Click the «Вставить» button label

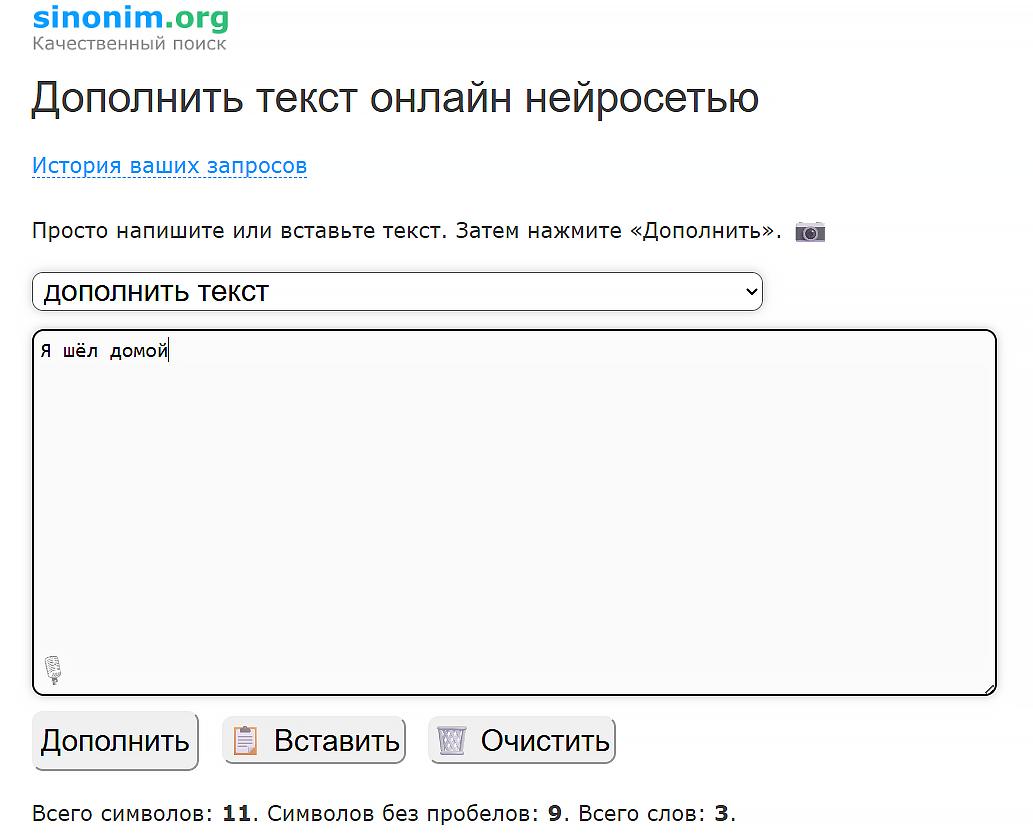coord(336,741)
